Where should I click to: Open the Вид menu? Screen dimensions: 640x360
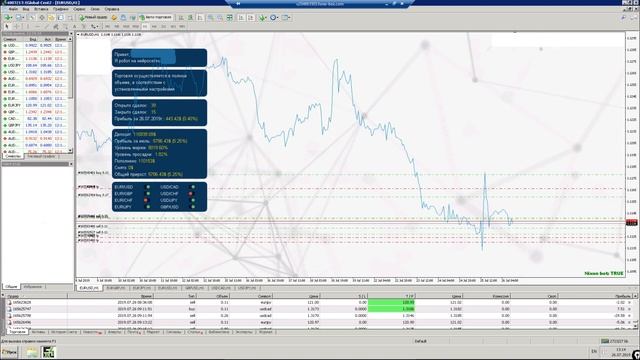point(26,9)
